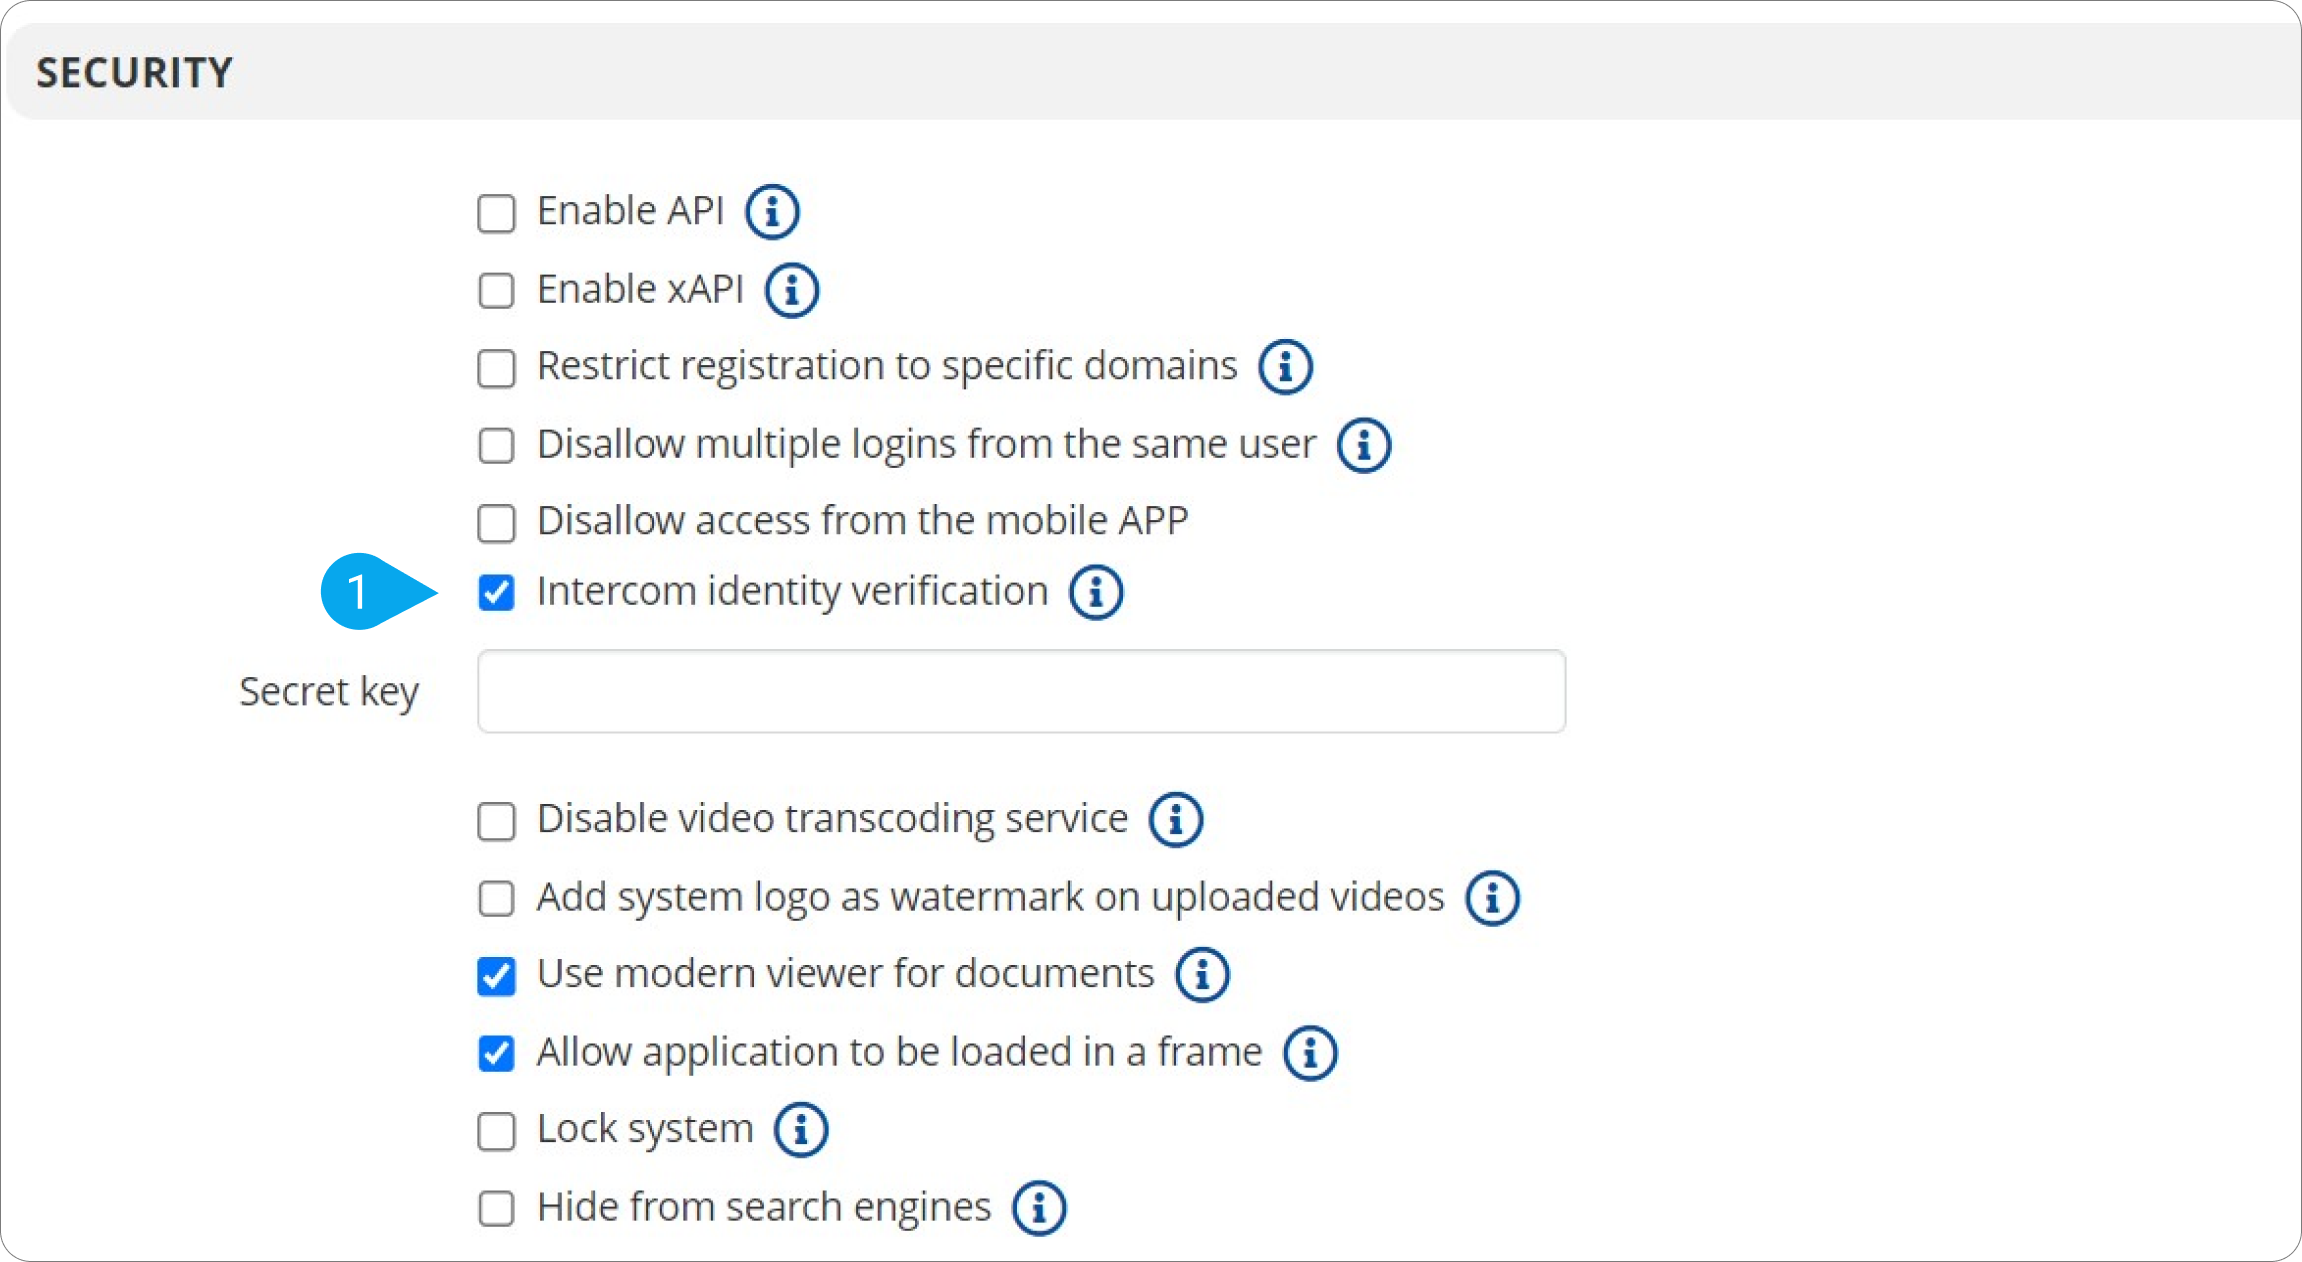Open the Intercom identity verification info icon
Screen dimensions: 2302x1262
click(x=1095, y=592)
